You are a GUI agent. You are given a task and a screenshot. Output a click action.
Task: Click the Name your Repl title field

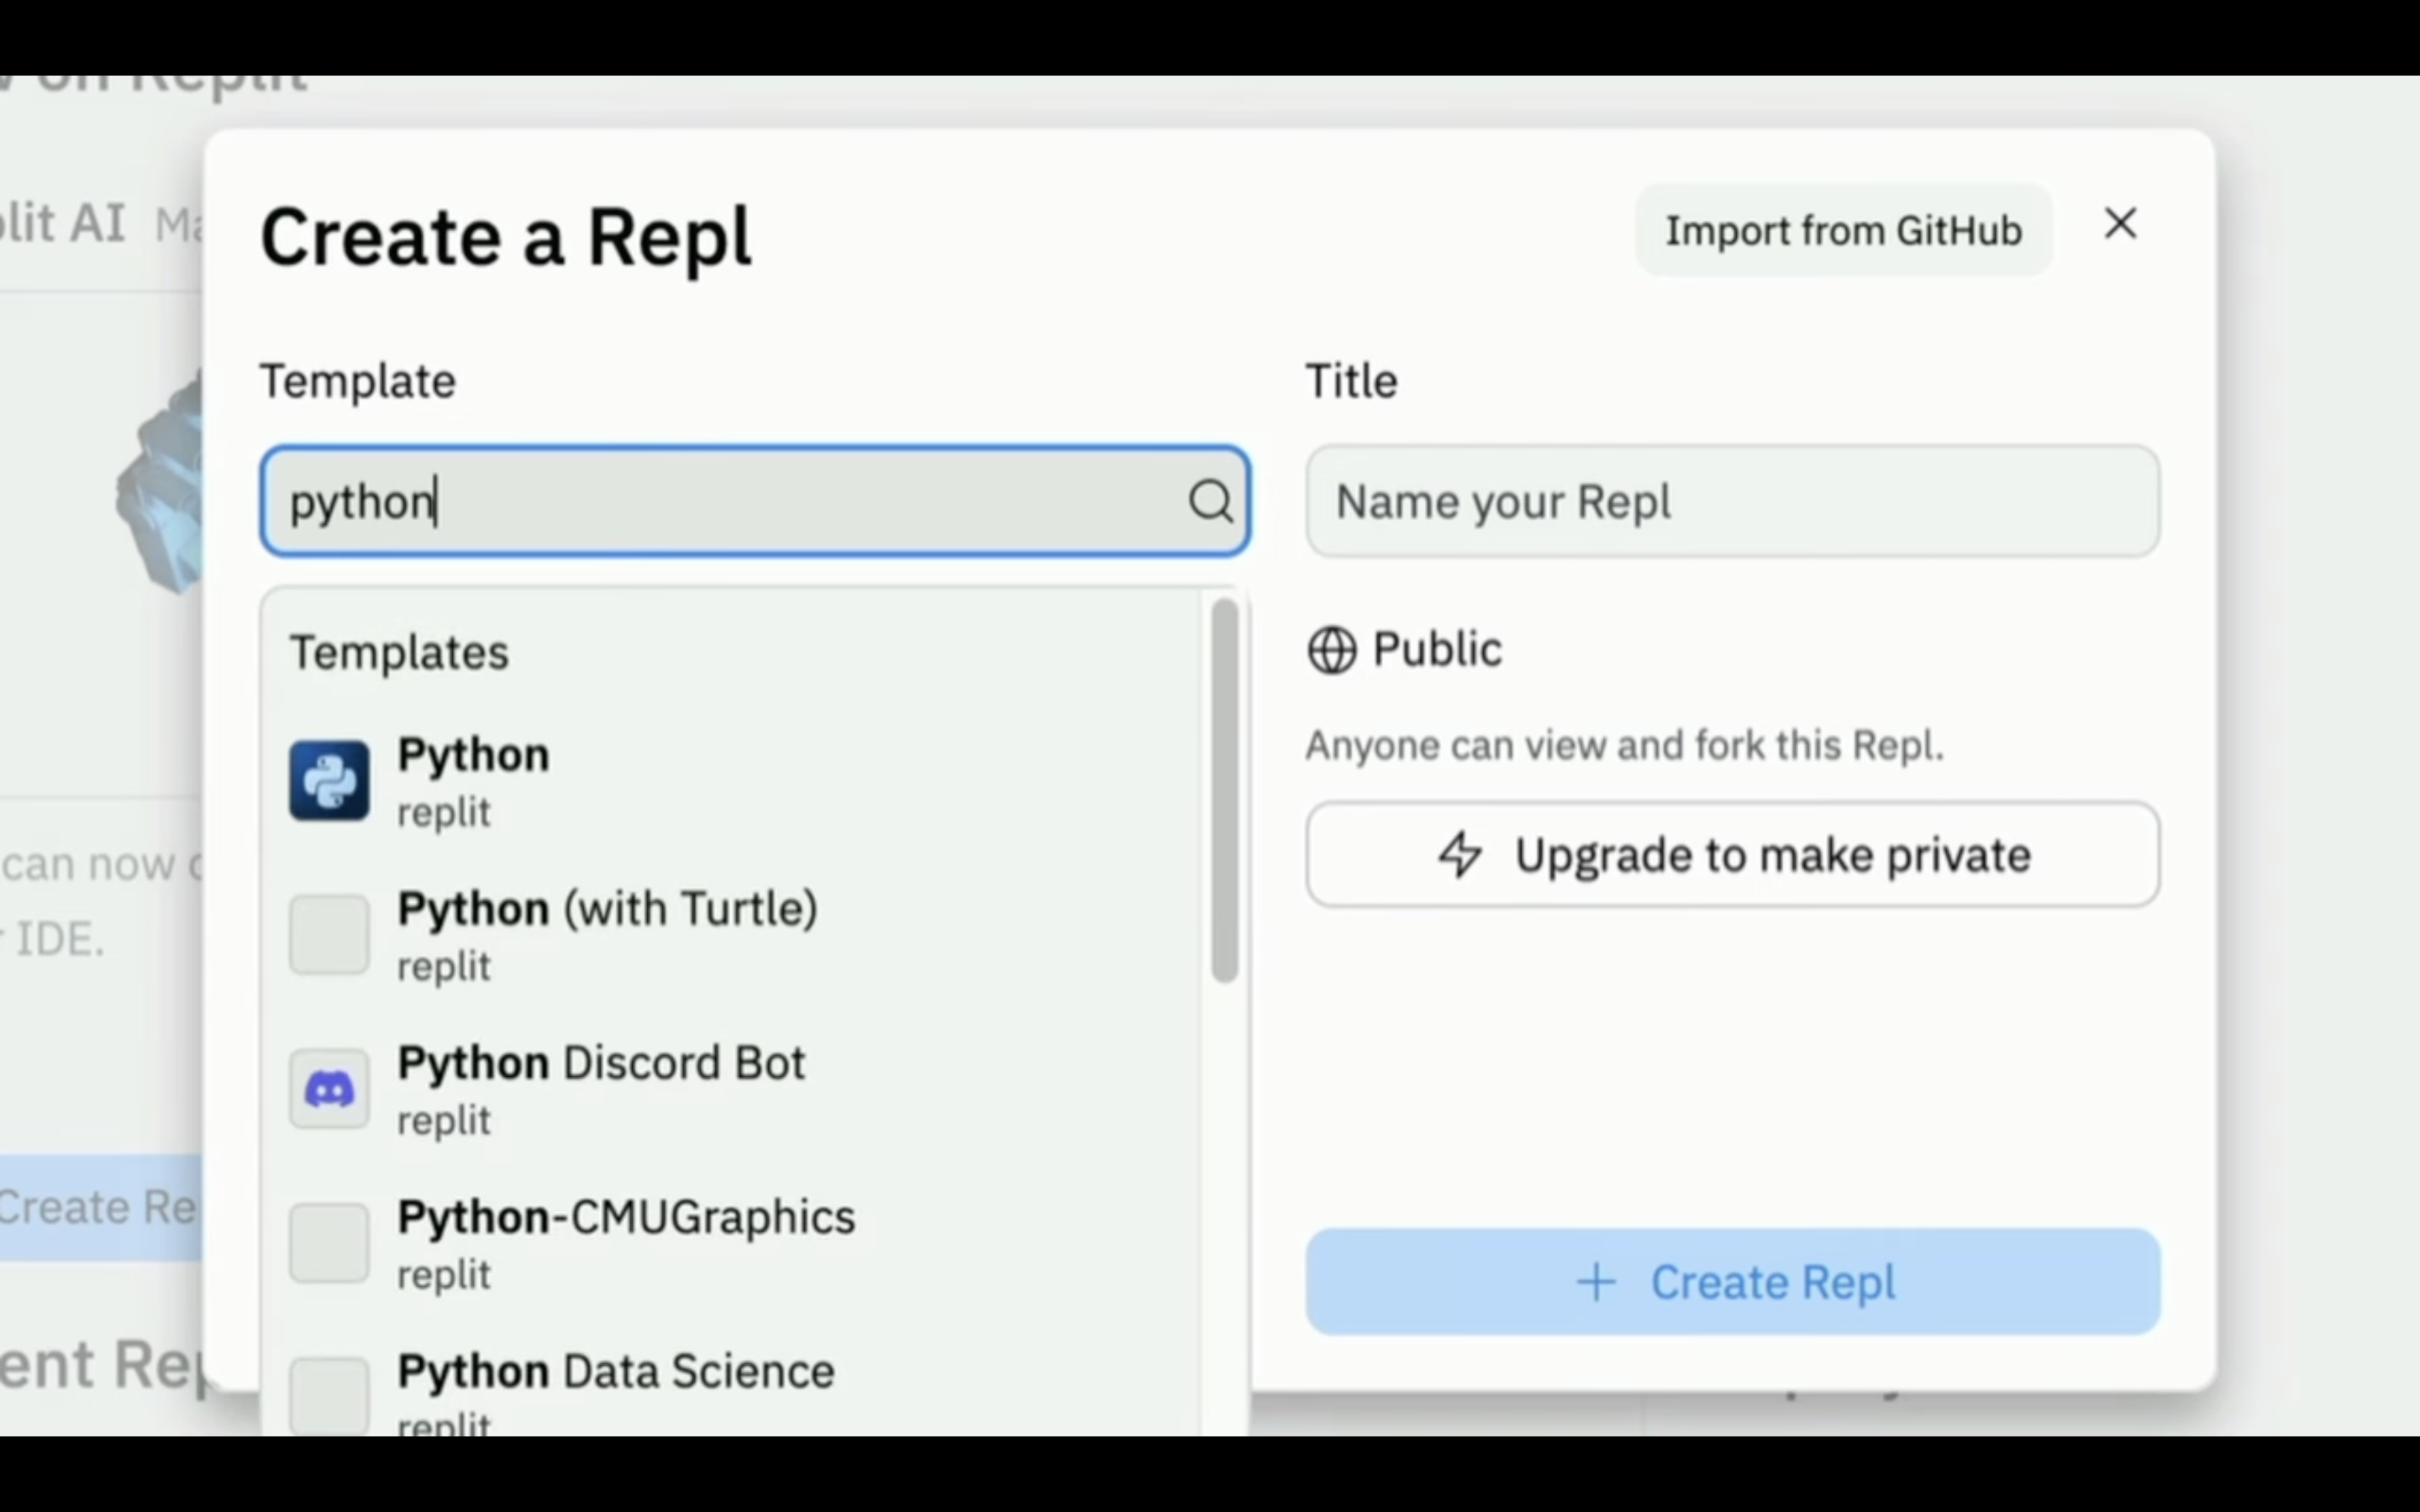pos(1732,501)
